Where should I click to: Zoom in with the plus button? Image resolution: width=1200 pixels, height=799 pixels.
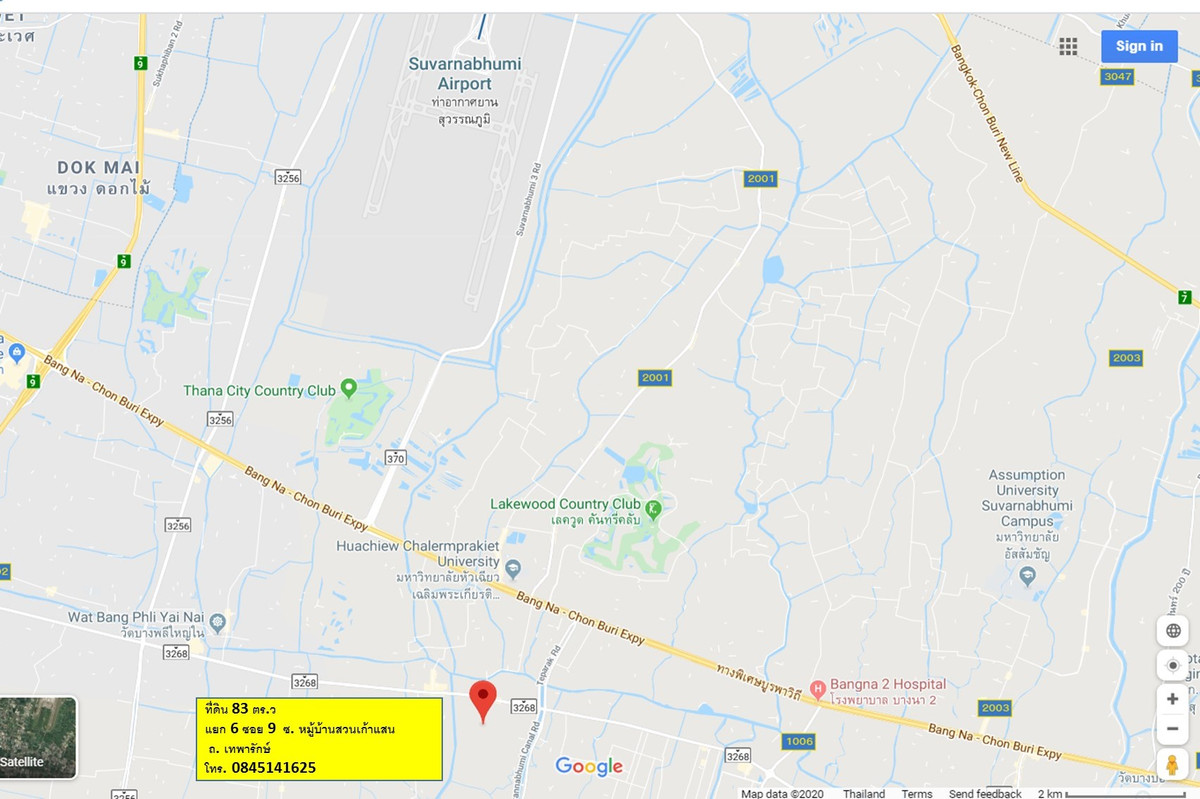pos(1173,699)
